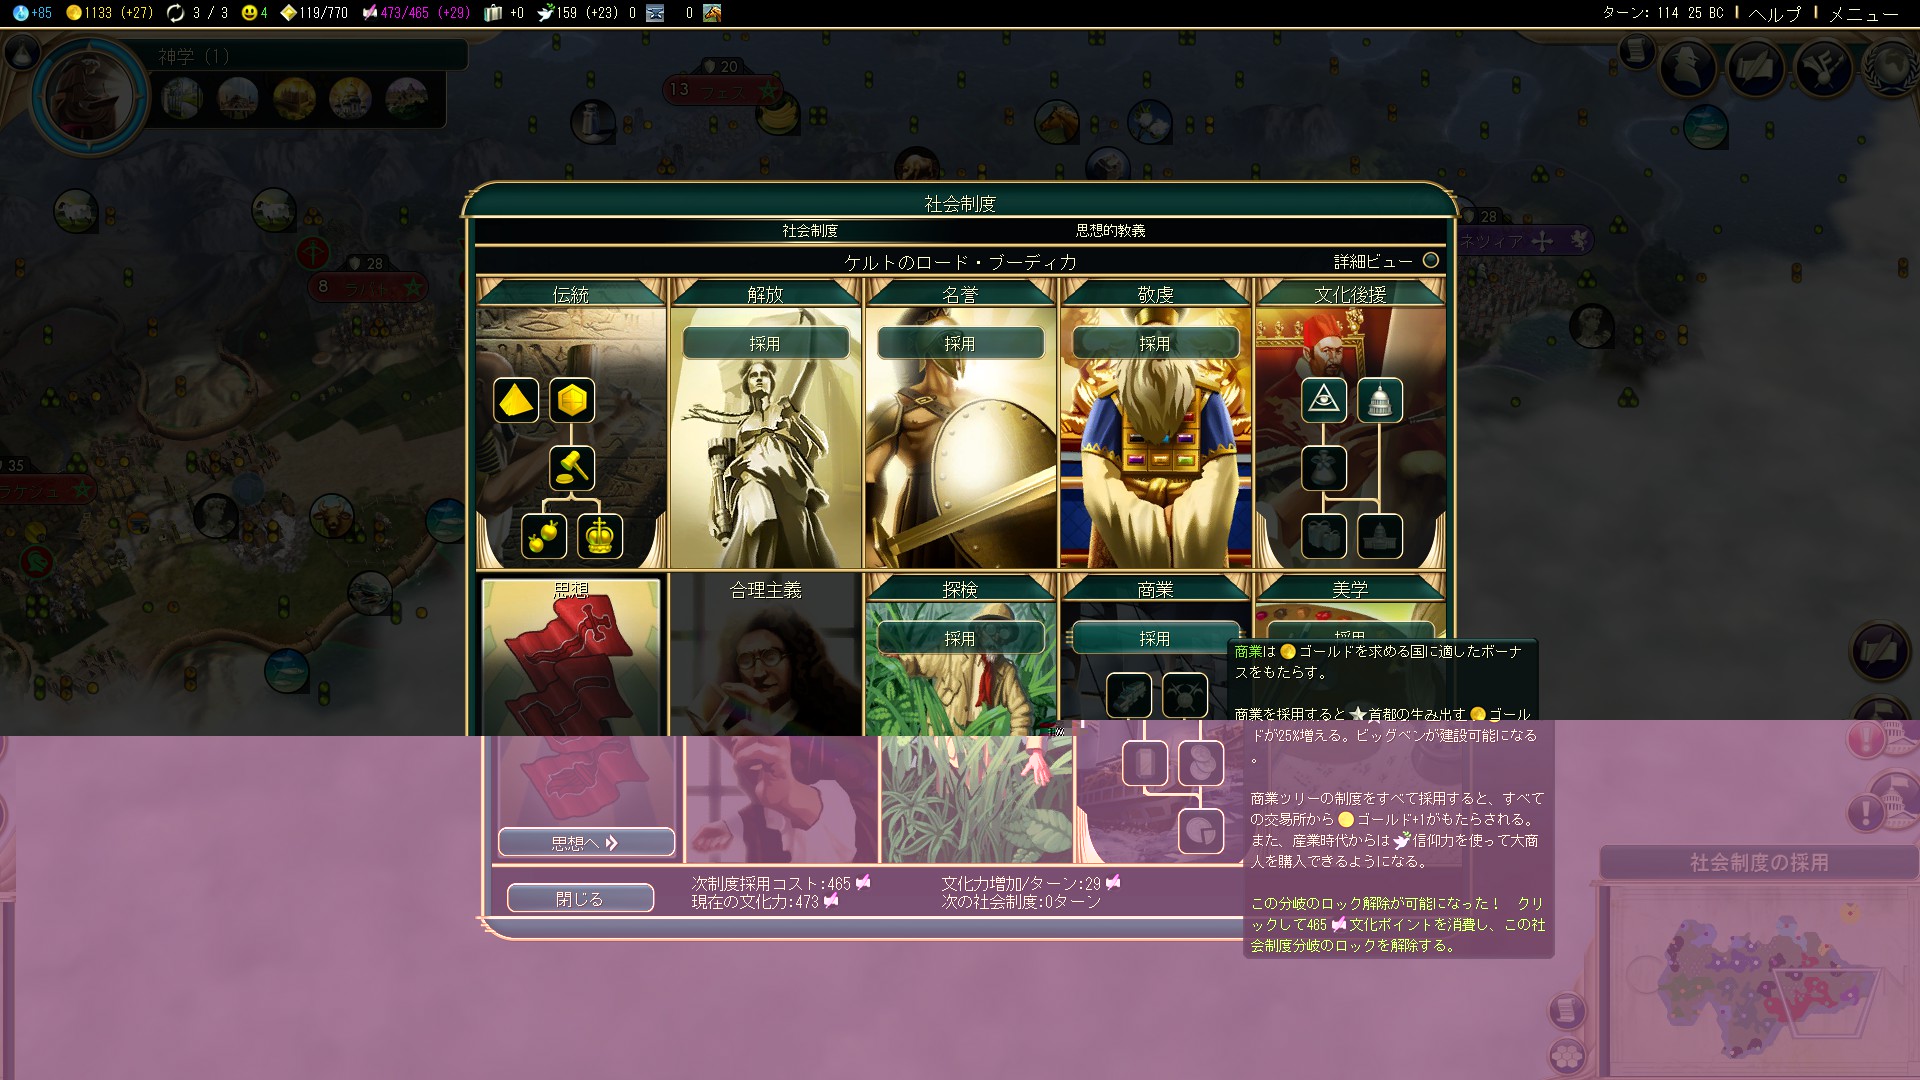
Task: Click the 次制度採用コスト:465 text
Action: pyautogui.click(x=780, y=883)
